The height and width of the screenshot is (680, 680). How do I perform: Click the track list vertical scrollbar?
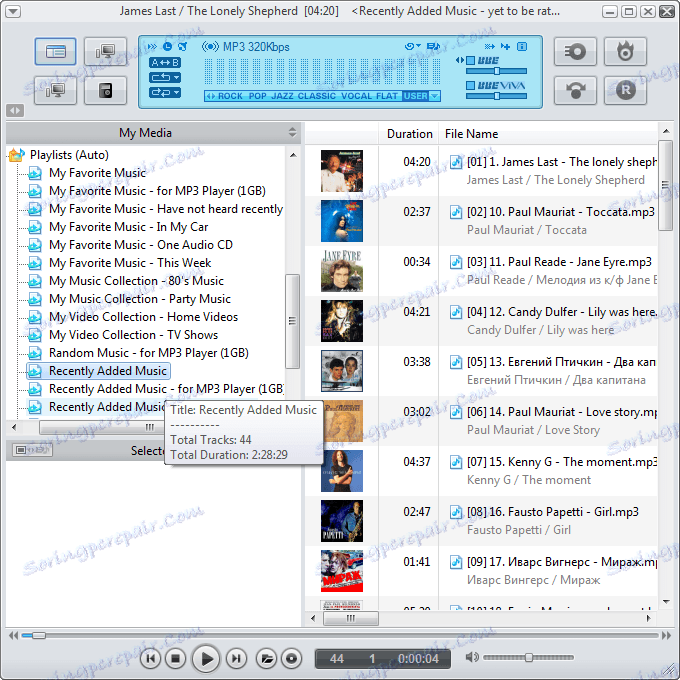(666, 186)
